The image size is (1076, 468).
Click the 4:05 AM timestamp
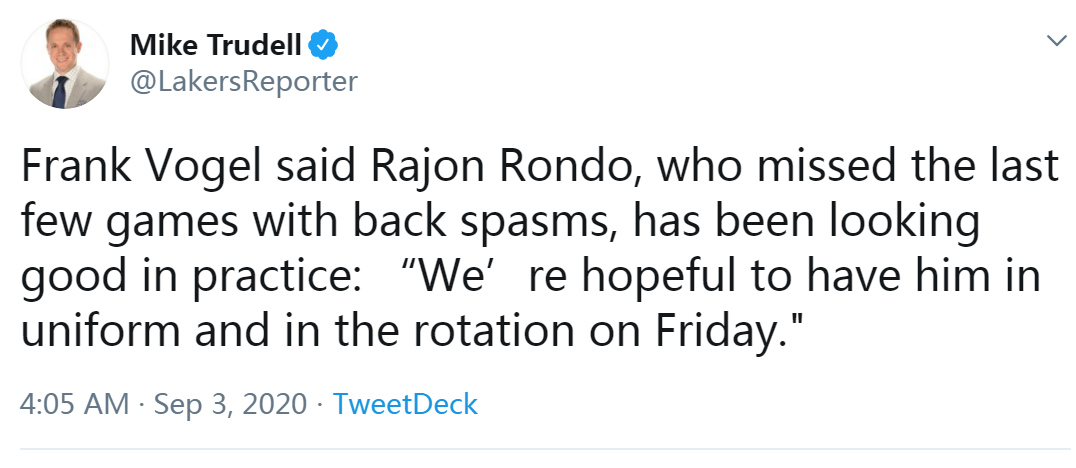pyautogui.click(x=75, y=404)
